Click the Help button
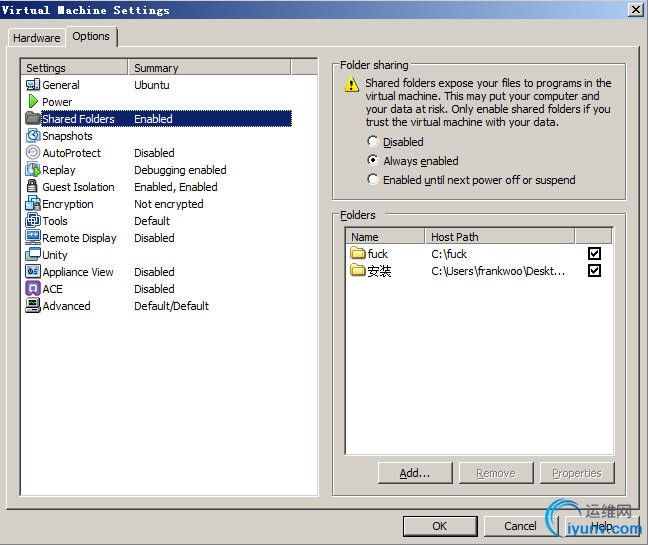 click(601, 526)
